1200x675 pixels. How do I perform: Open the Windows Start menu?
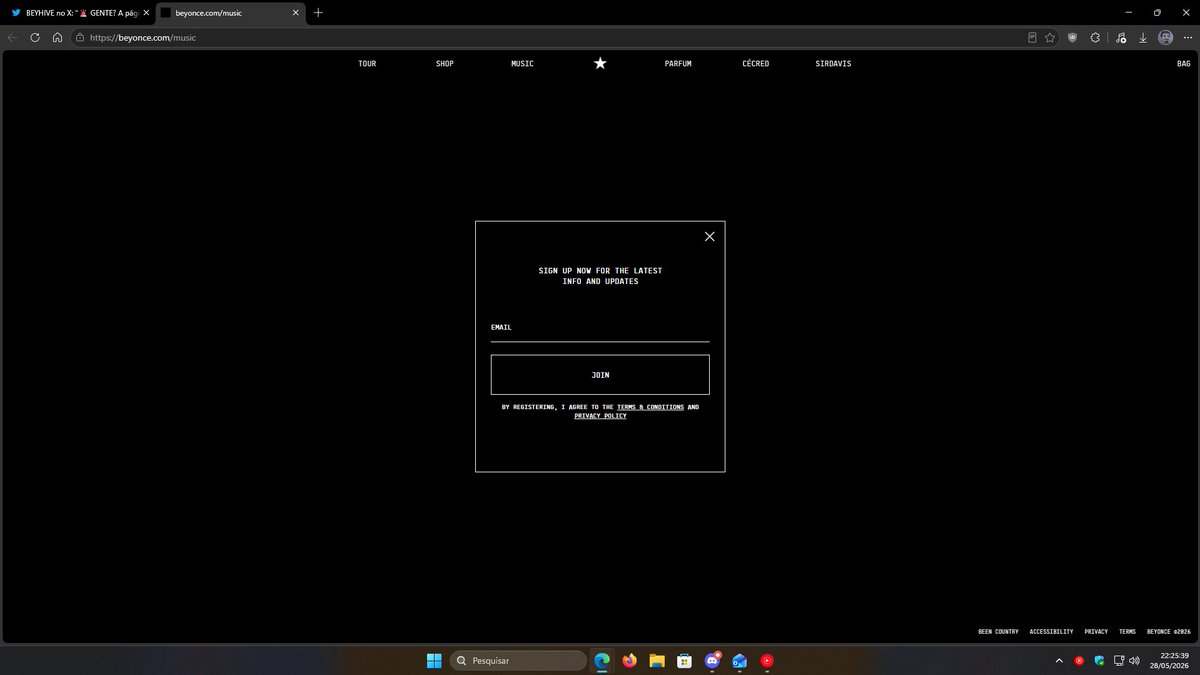coord(434,660)
